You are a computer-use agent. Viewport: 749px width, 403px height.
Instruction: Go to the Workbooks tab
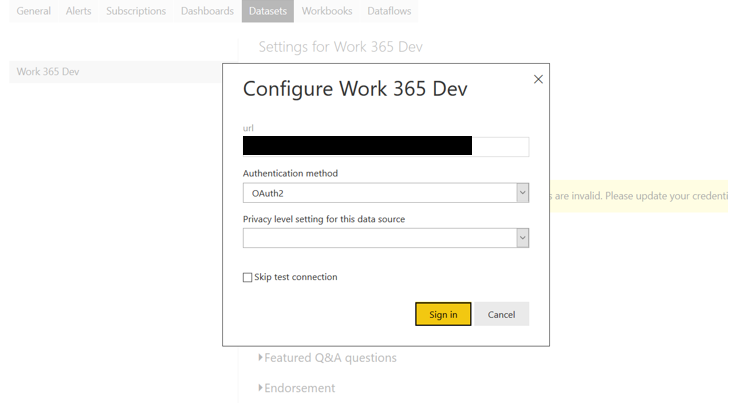327,11
